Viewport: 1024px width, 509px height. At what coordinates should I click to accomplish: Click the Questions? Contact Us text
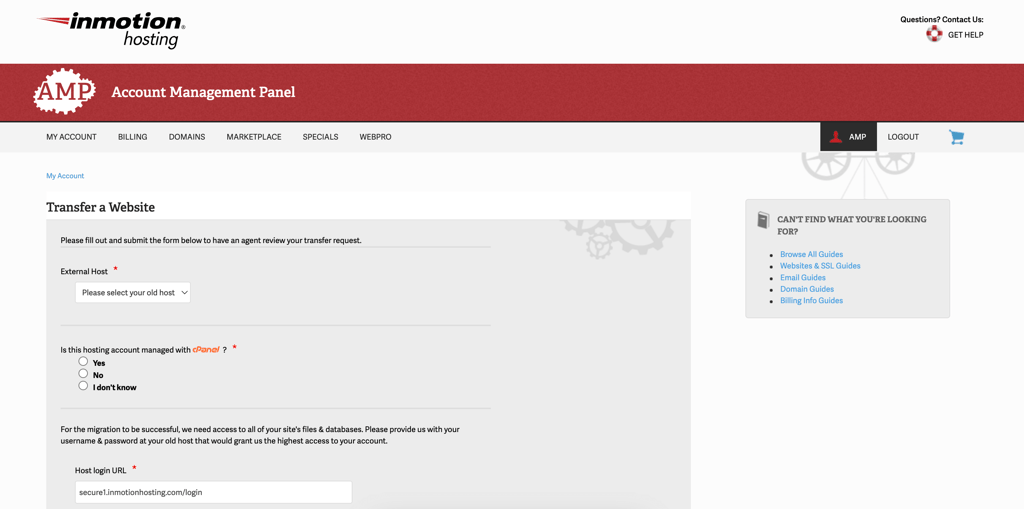click(942, 20)
